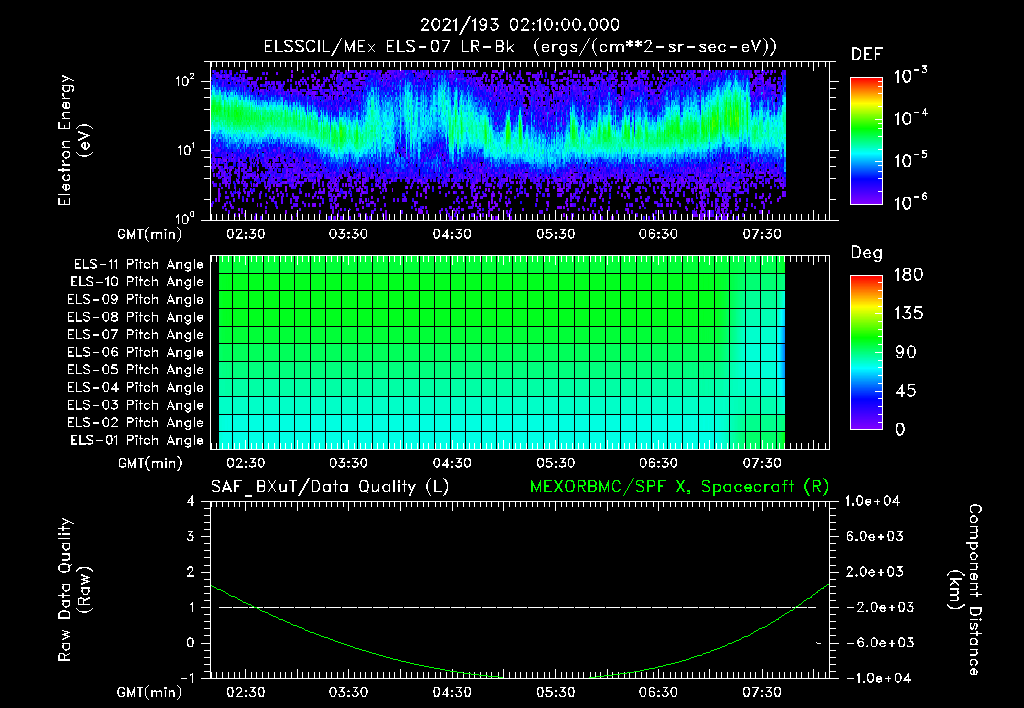Click the 10^-6 label on DEF scale
Image resolution: width=1024 pixels, height=708 pixels.
pyautogui.click(x=910, y=202)
